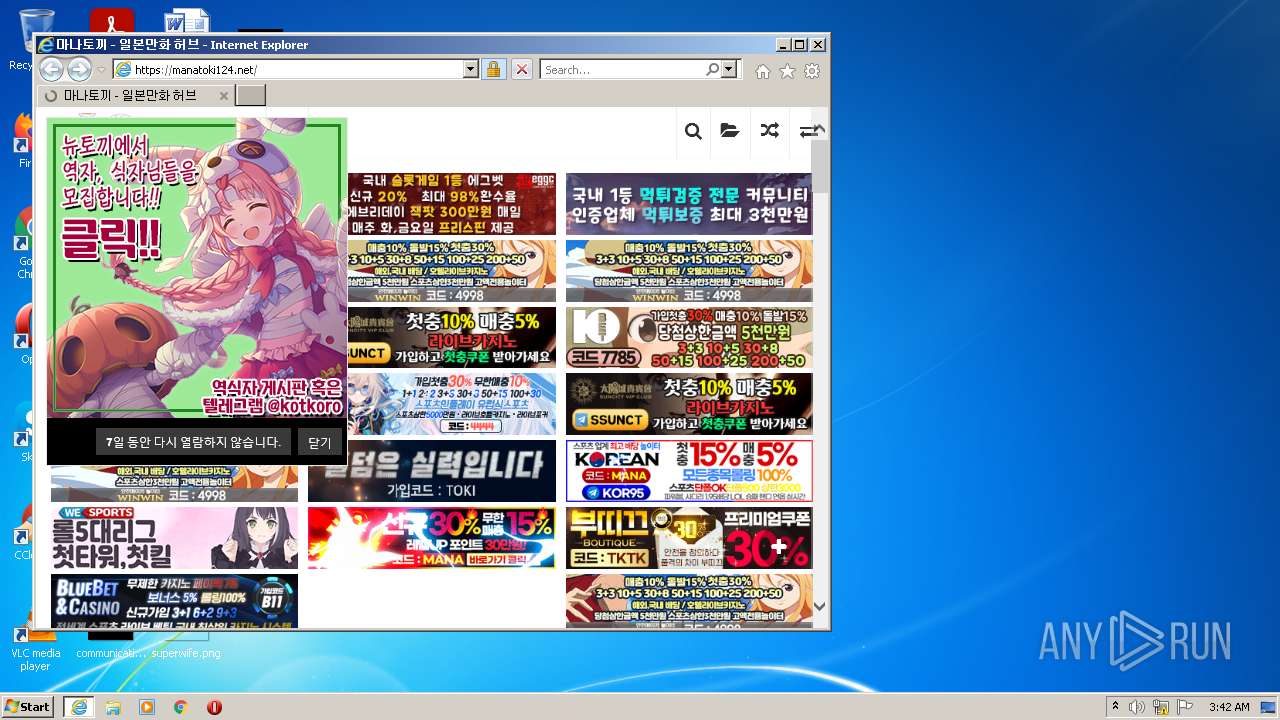Click the network tray icon
The height and width of the screenshot is (720, 1280).
[x=1161, y=707]
